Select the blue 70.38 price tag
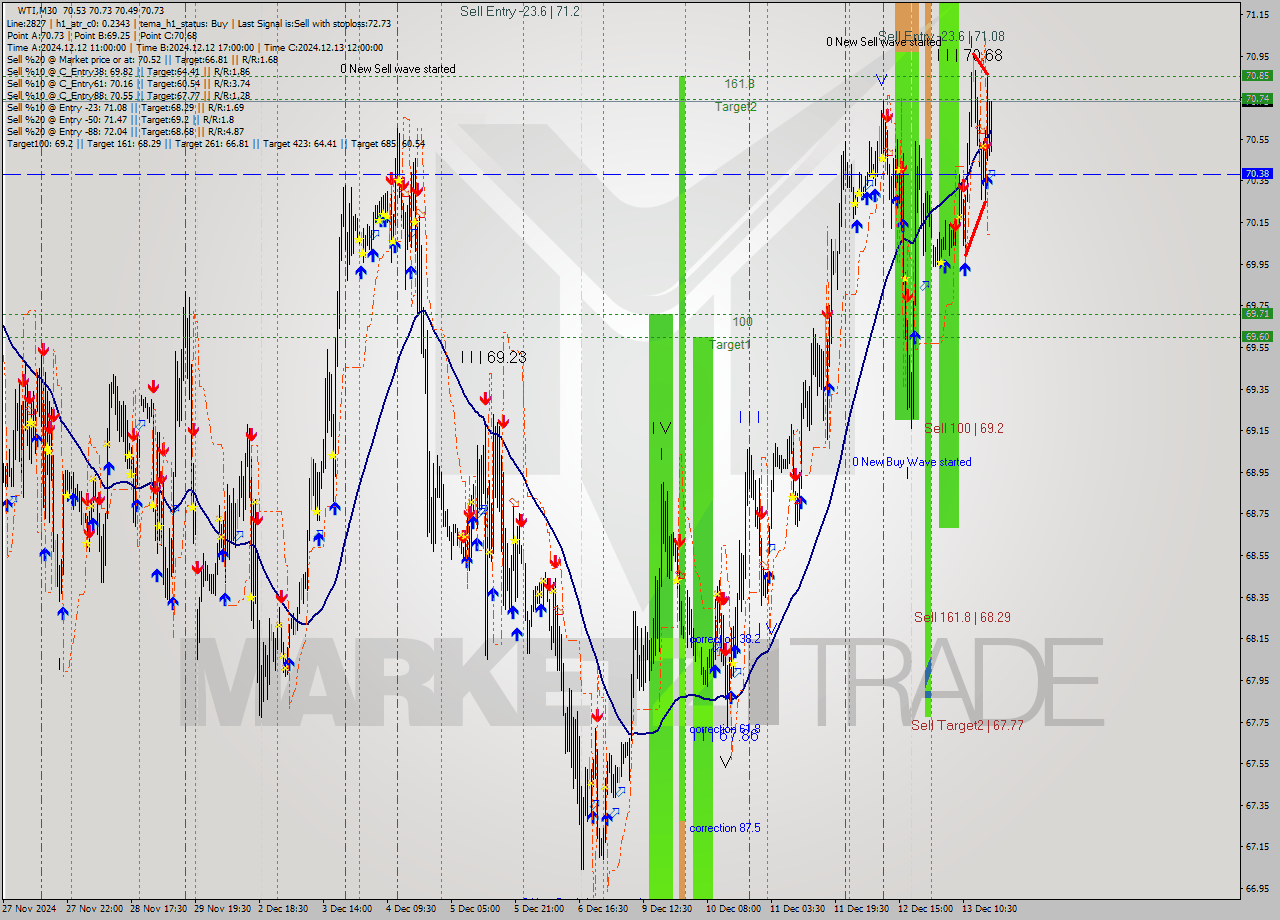 [1257, 173]
